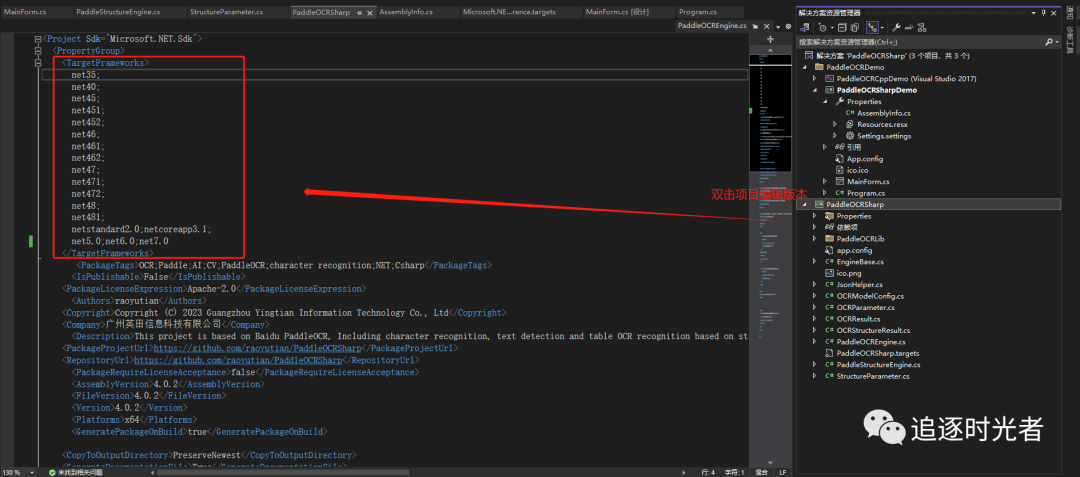Toggle the Sync with Active Document button
This screenshot has height=477, width=1080.
[872, 28]
